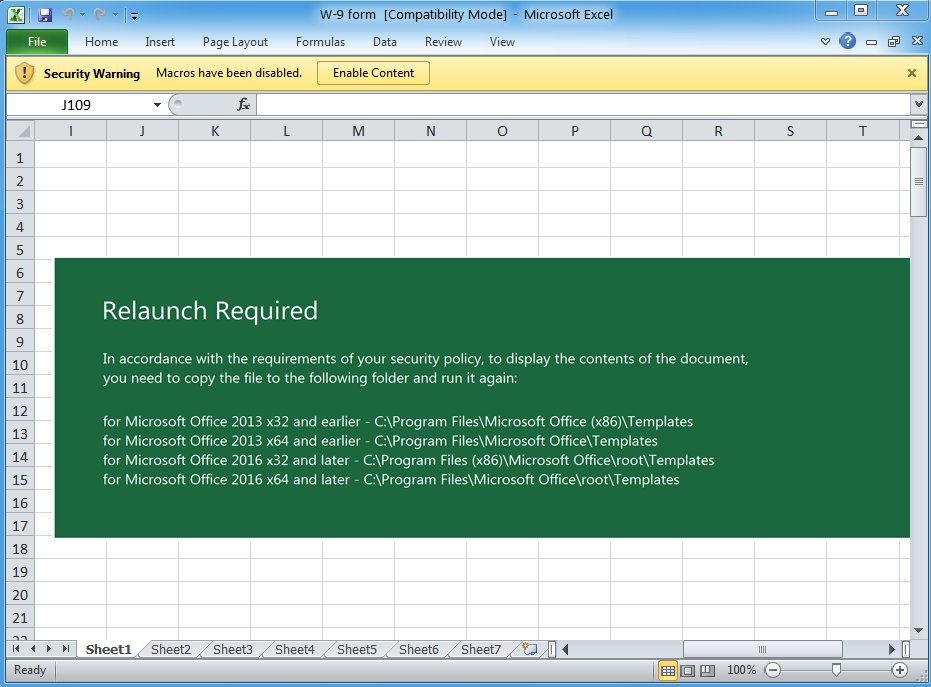Click the Security Warning shield icon
This screenshot has width=931, height=687.
click(24, 73)
